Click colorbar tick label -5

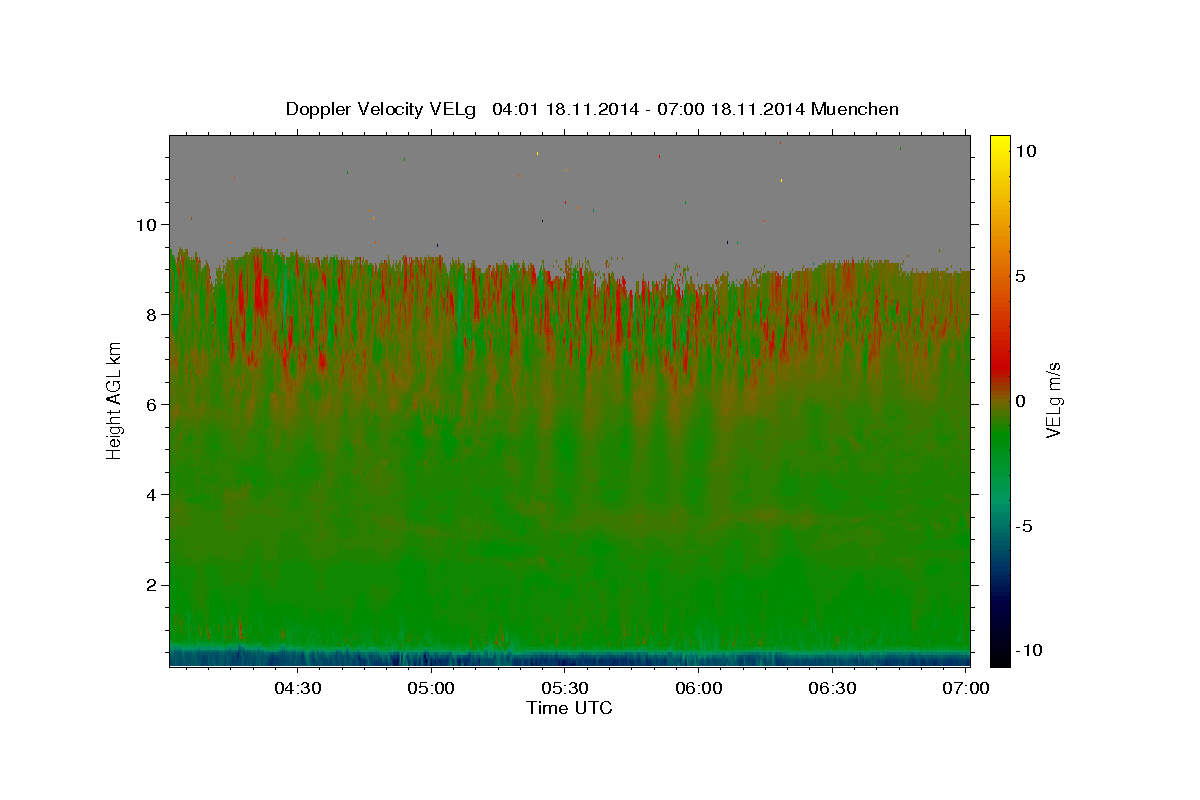(x=1023, y=525)
